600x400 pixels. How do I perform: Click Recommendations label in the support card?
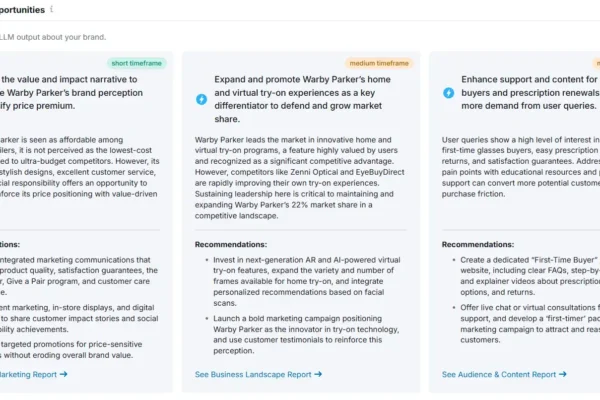pos(478,243)
